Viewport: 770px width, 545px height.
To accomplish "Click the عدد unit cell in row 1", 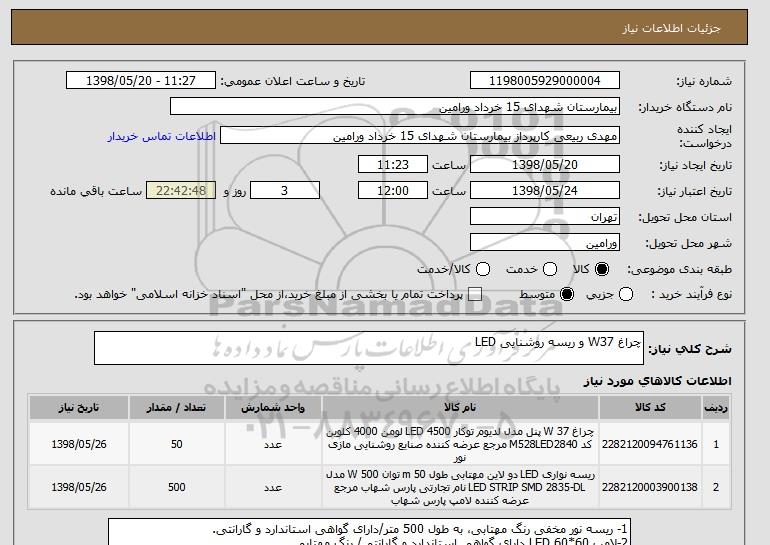I will coord(273,444).
